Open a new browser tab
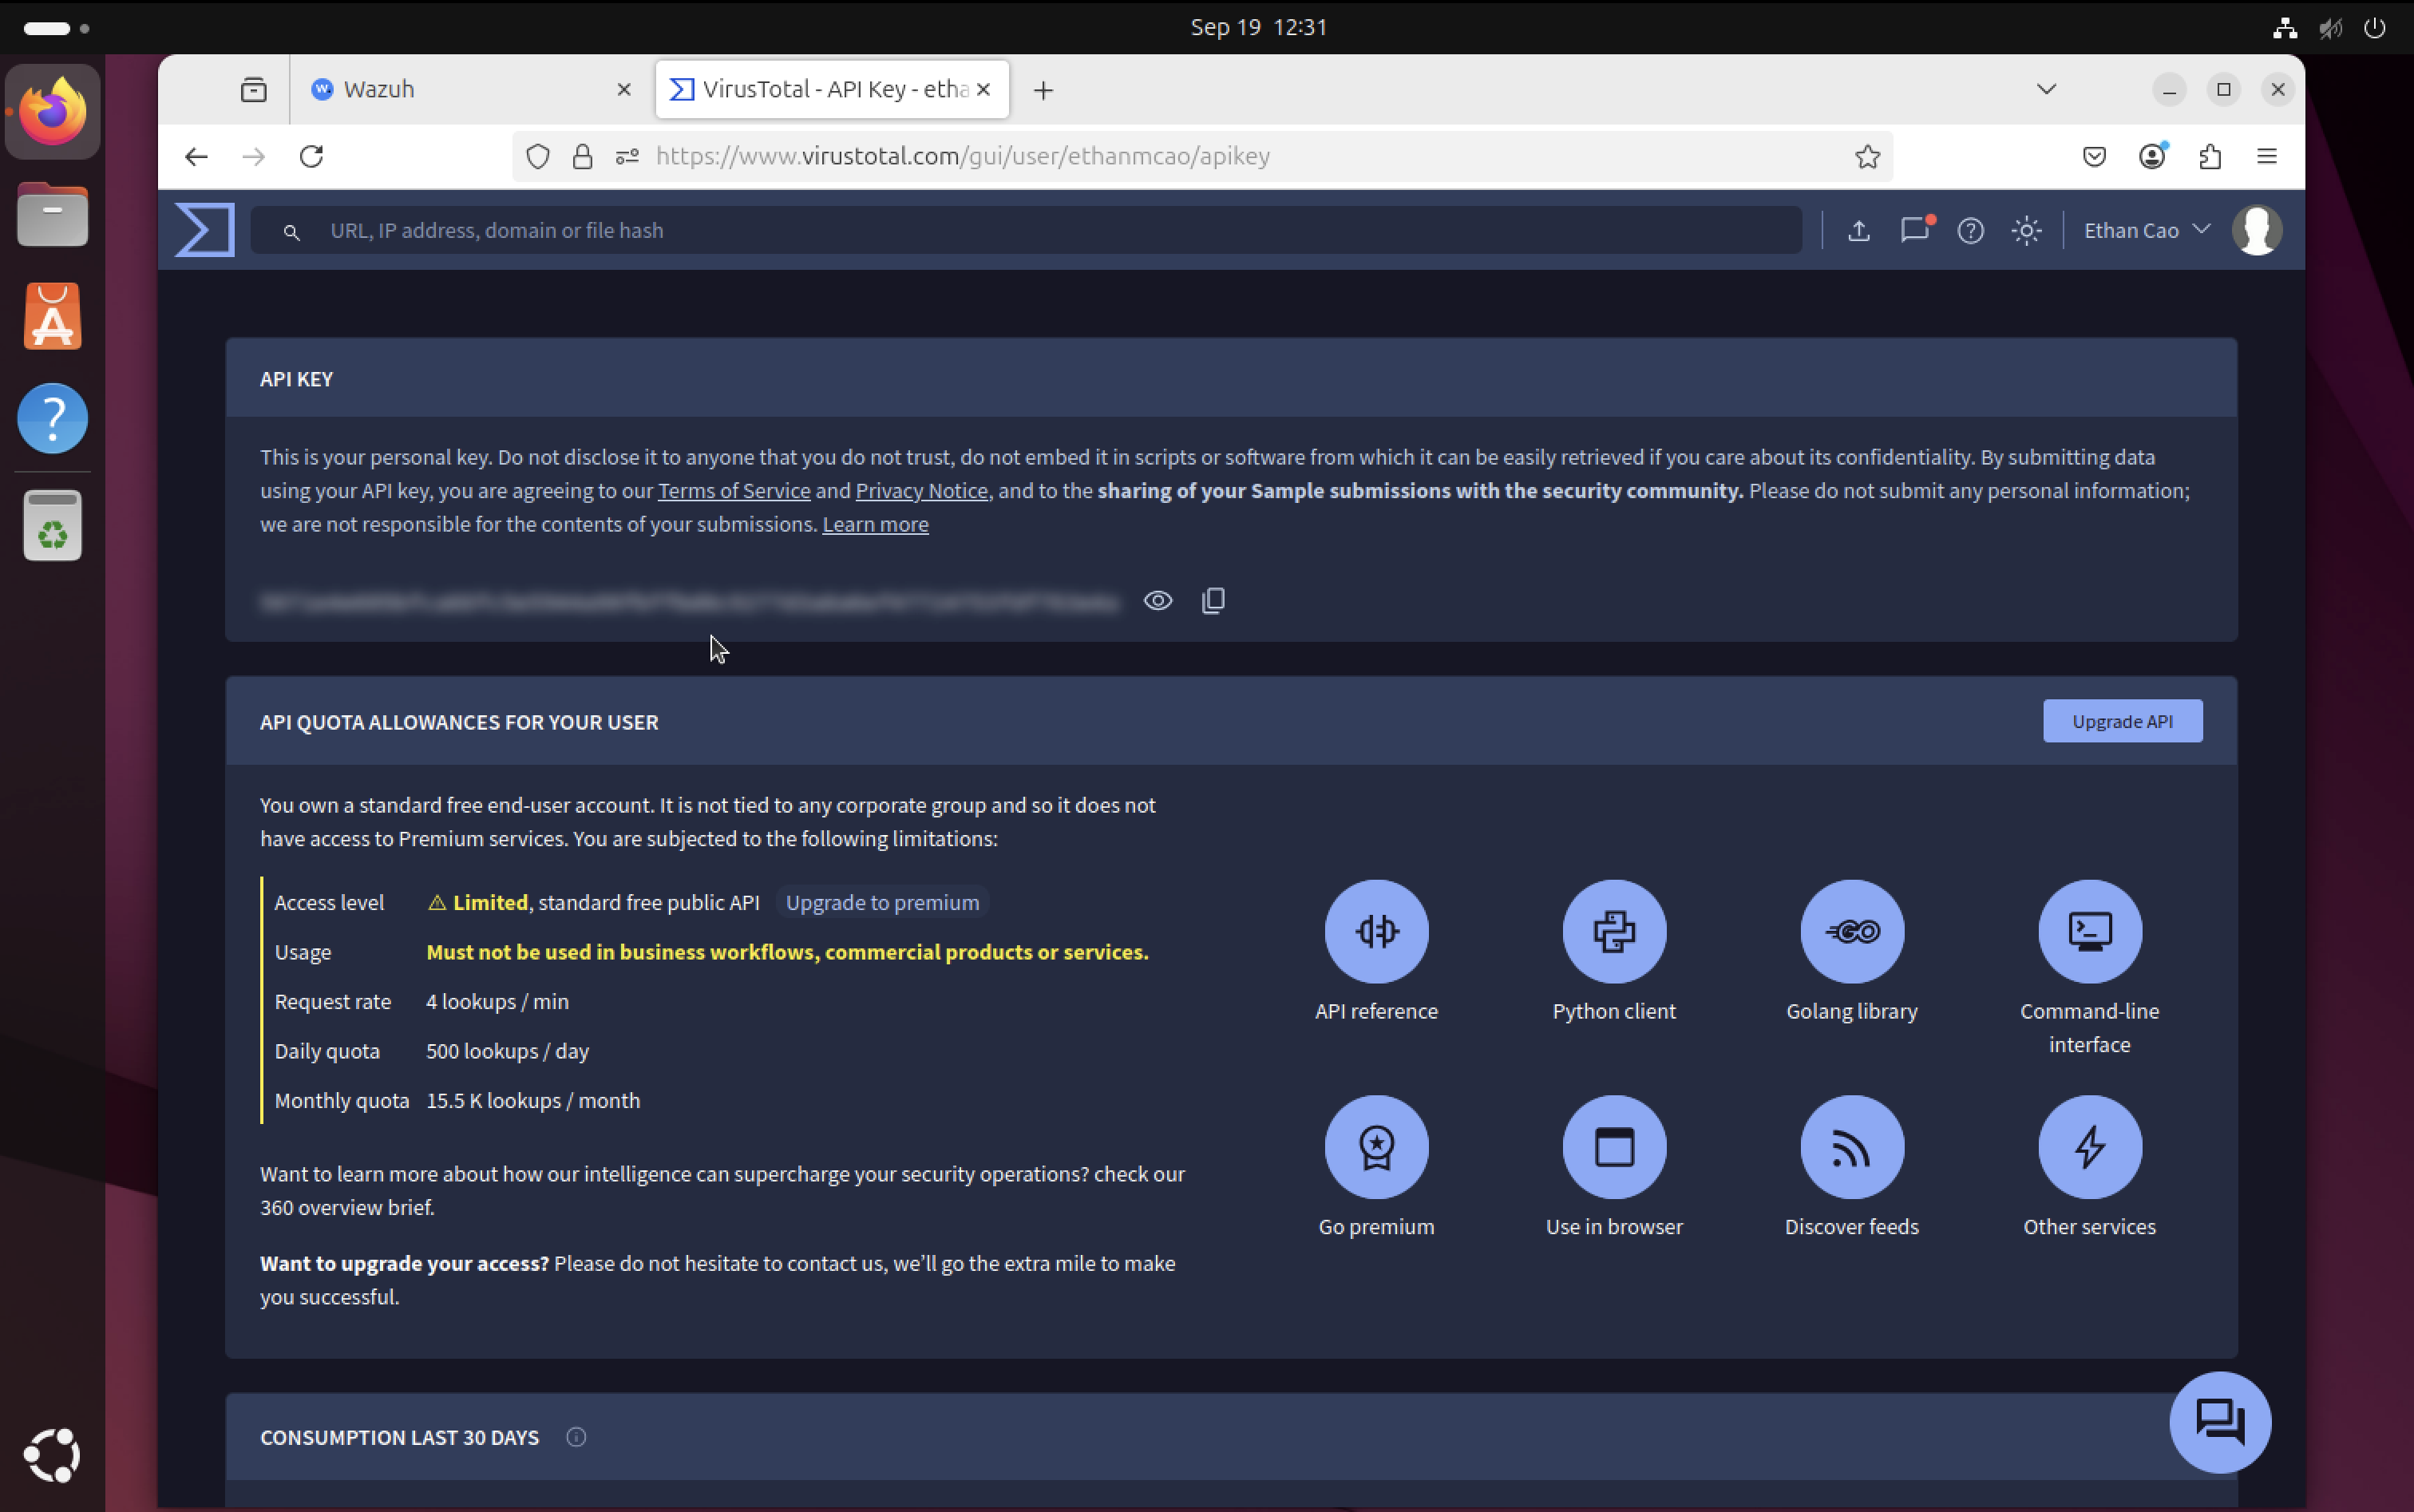The height and width of the screenshot is (1512, 2414). pyautogui.click(x=1043, y=90)
